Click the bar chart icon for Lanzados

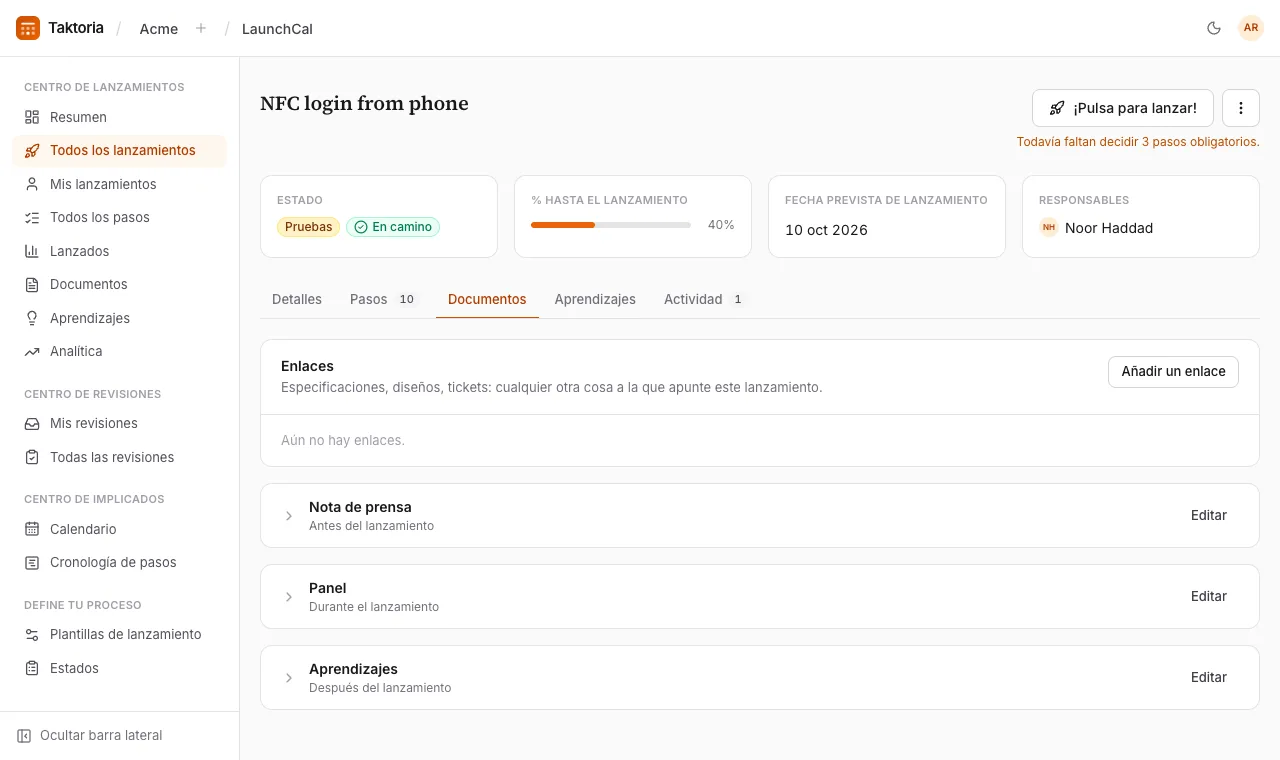click(32, 251)
